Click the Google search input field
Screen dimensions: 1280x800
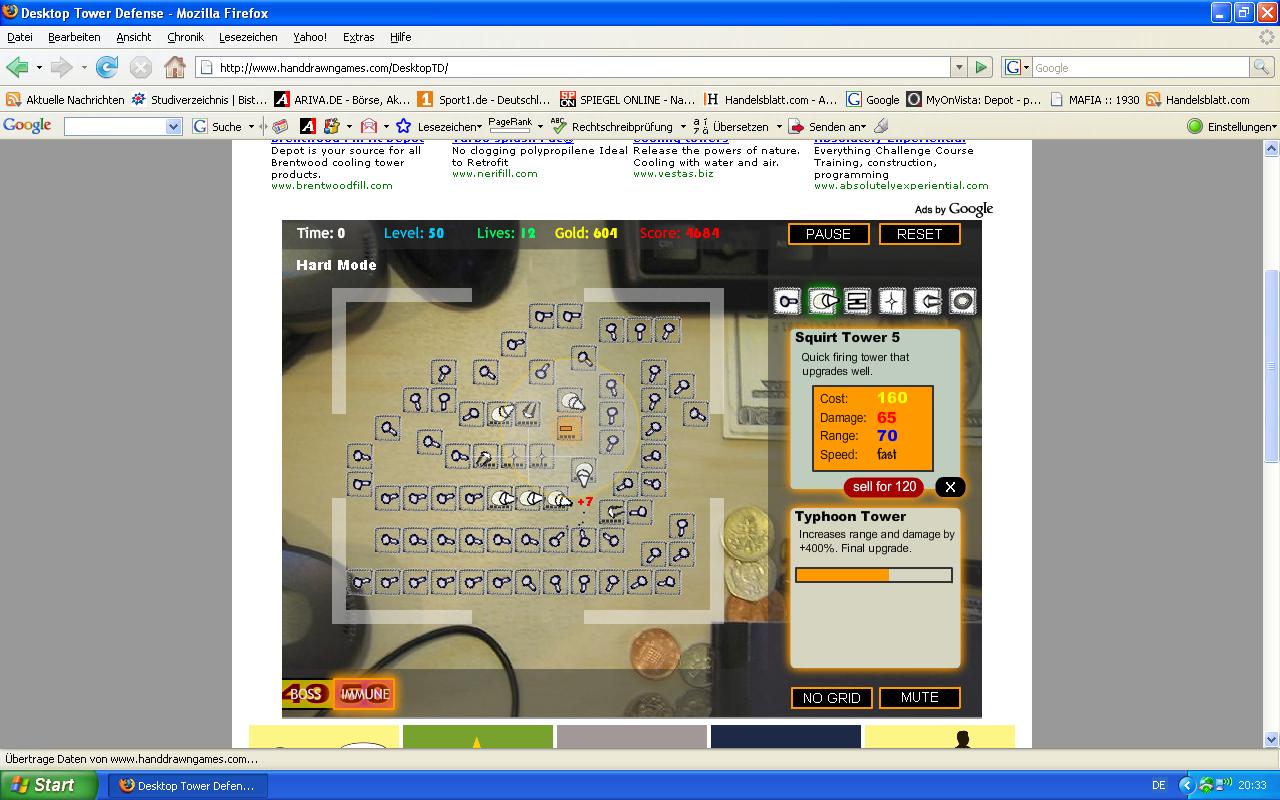tap(1140, 68)
